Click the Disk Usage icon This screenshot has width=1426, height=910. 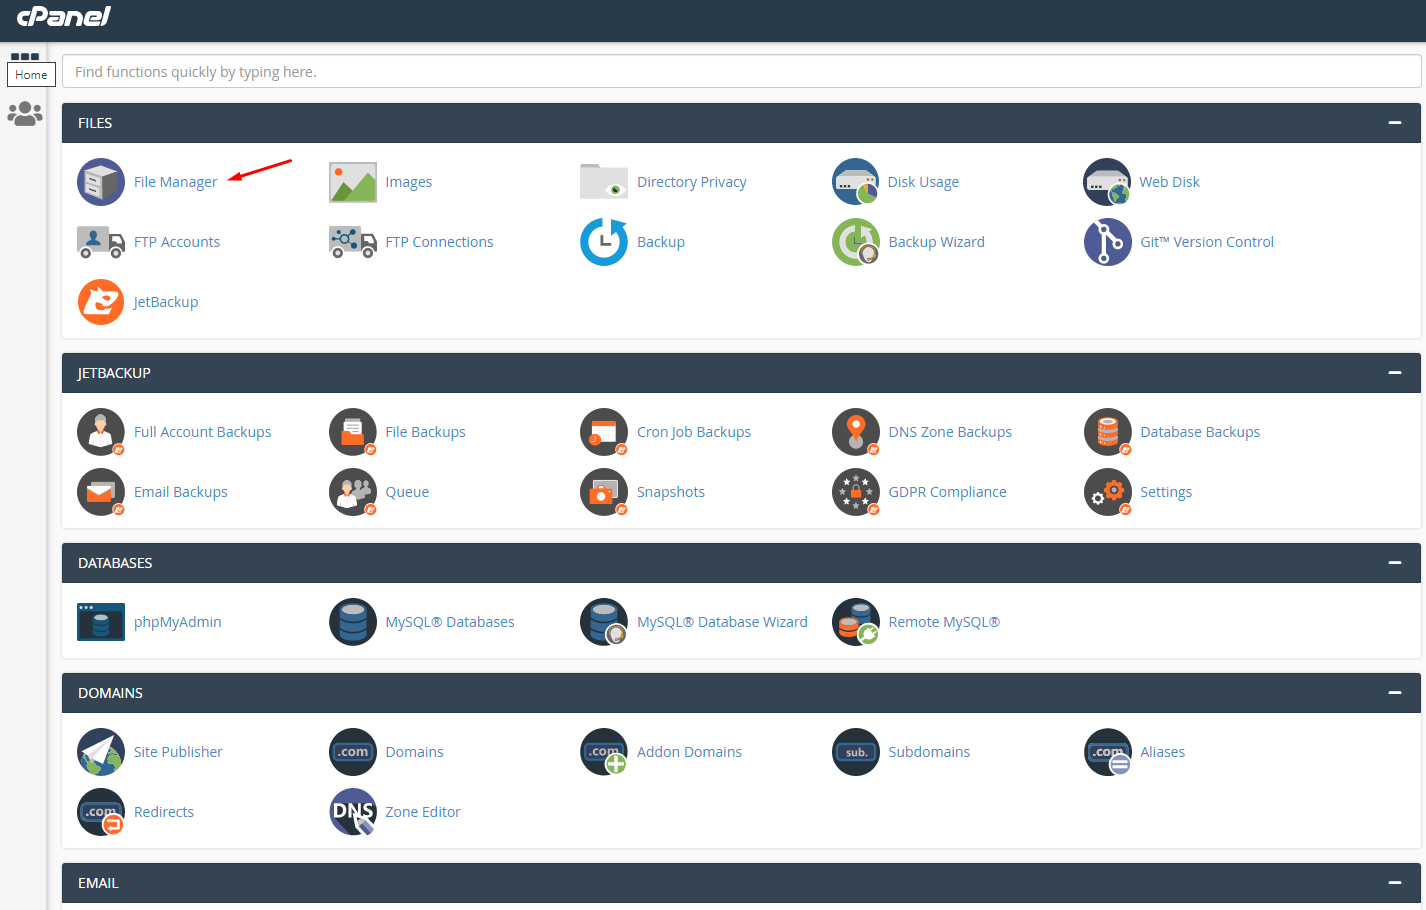tap(855, 182)
